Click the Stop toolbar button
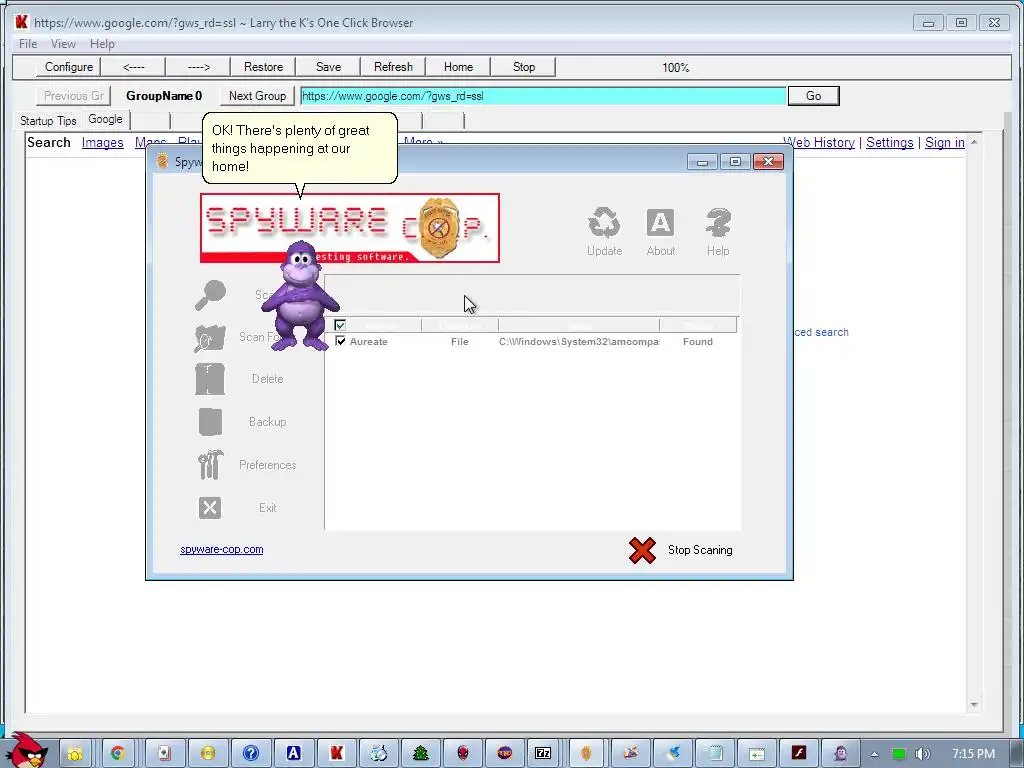 click(x=524, y=67)
